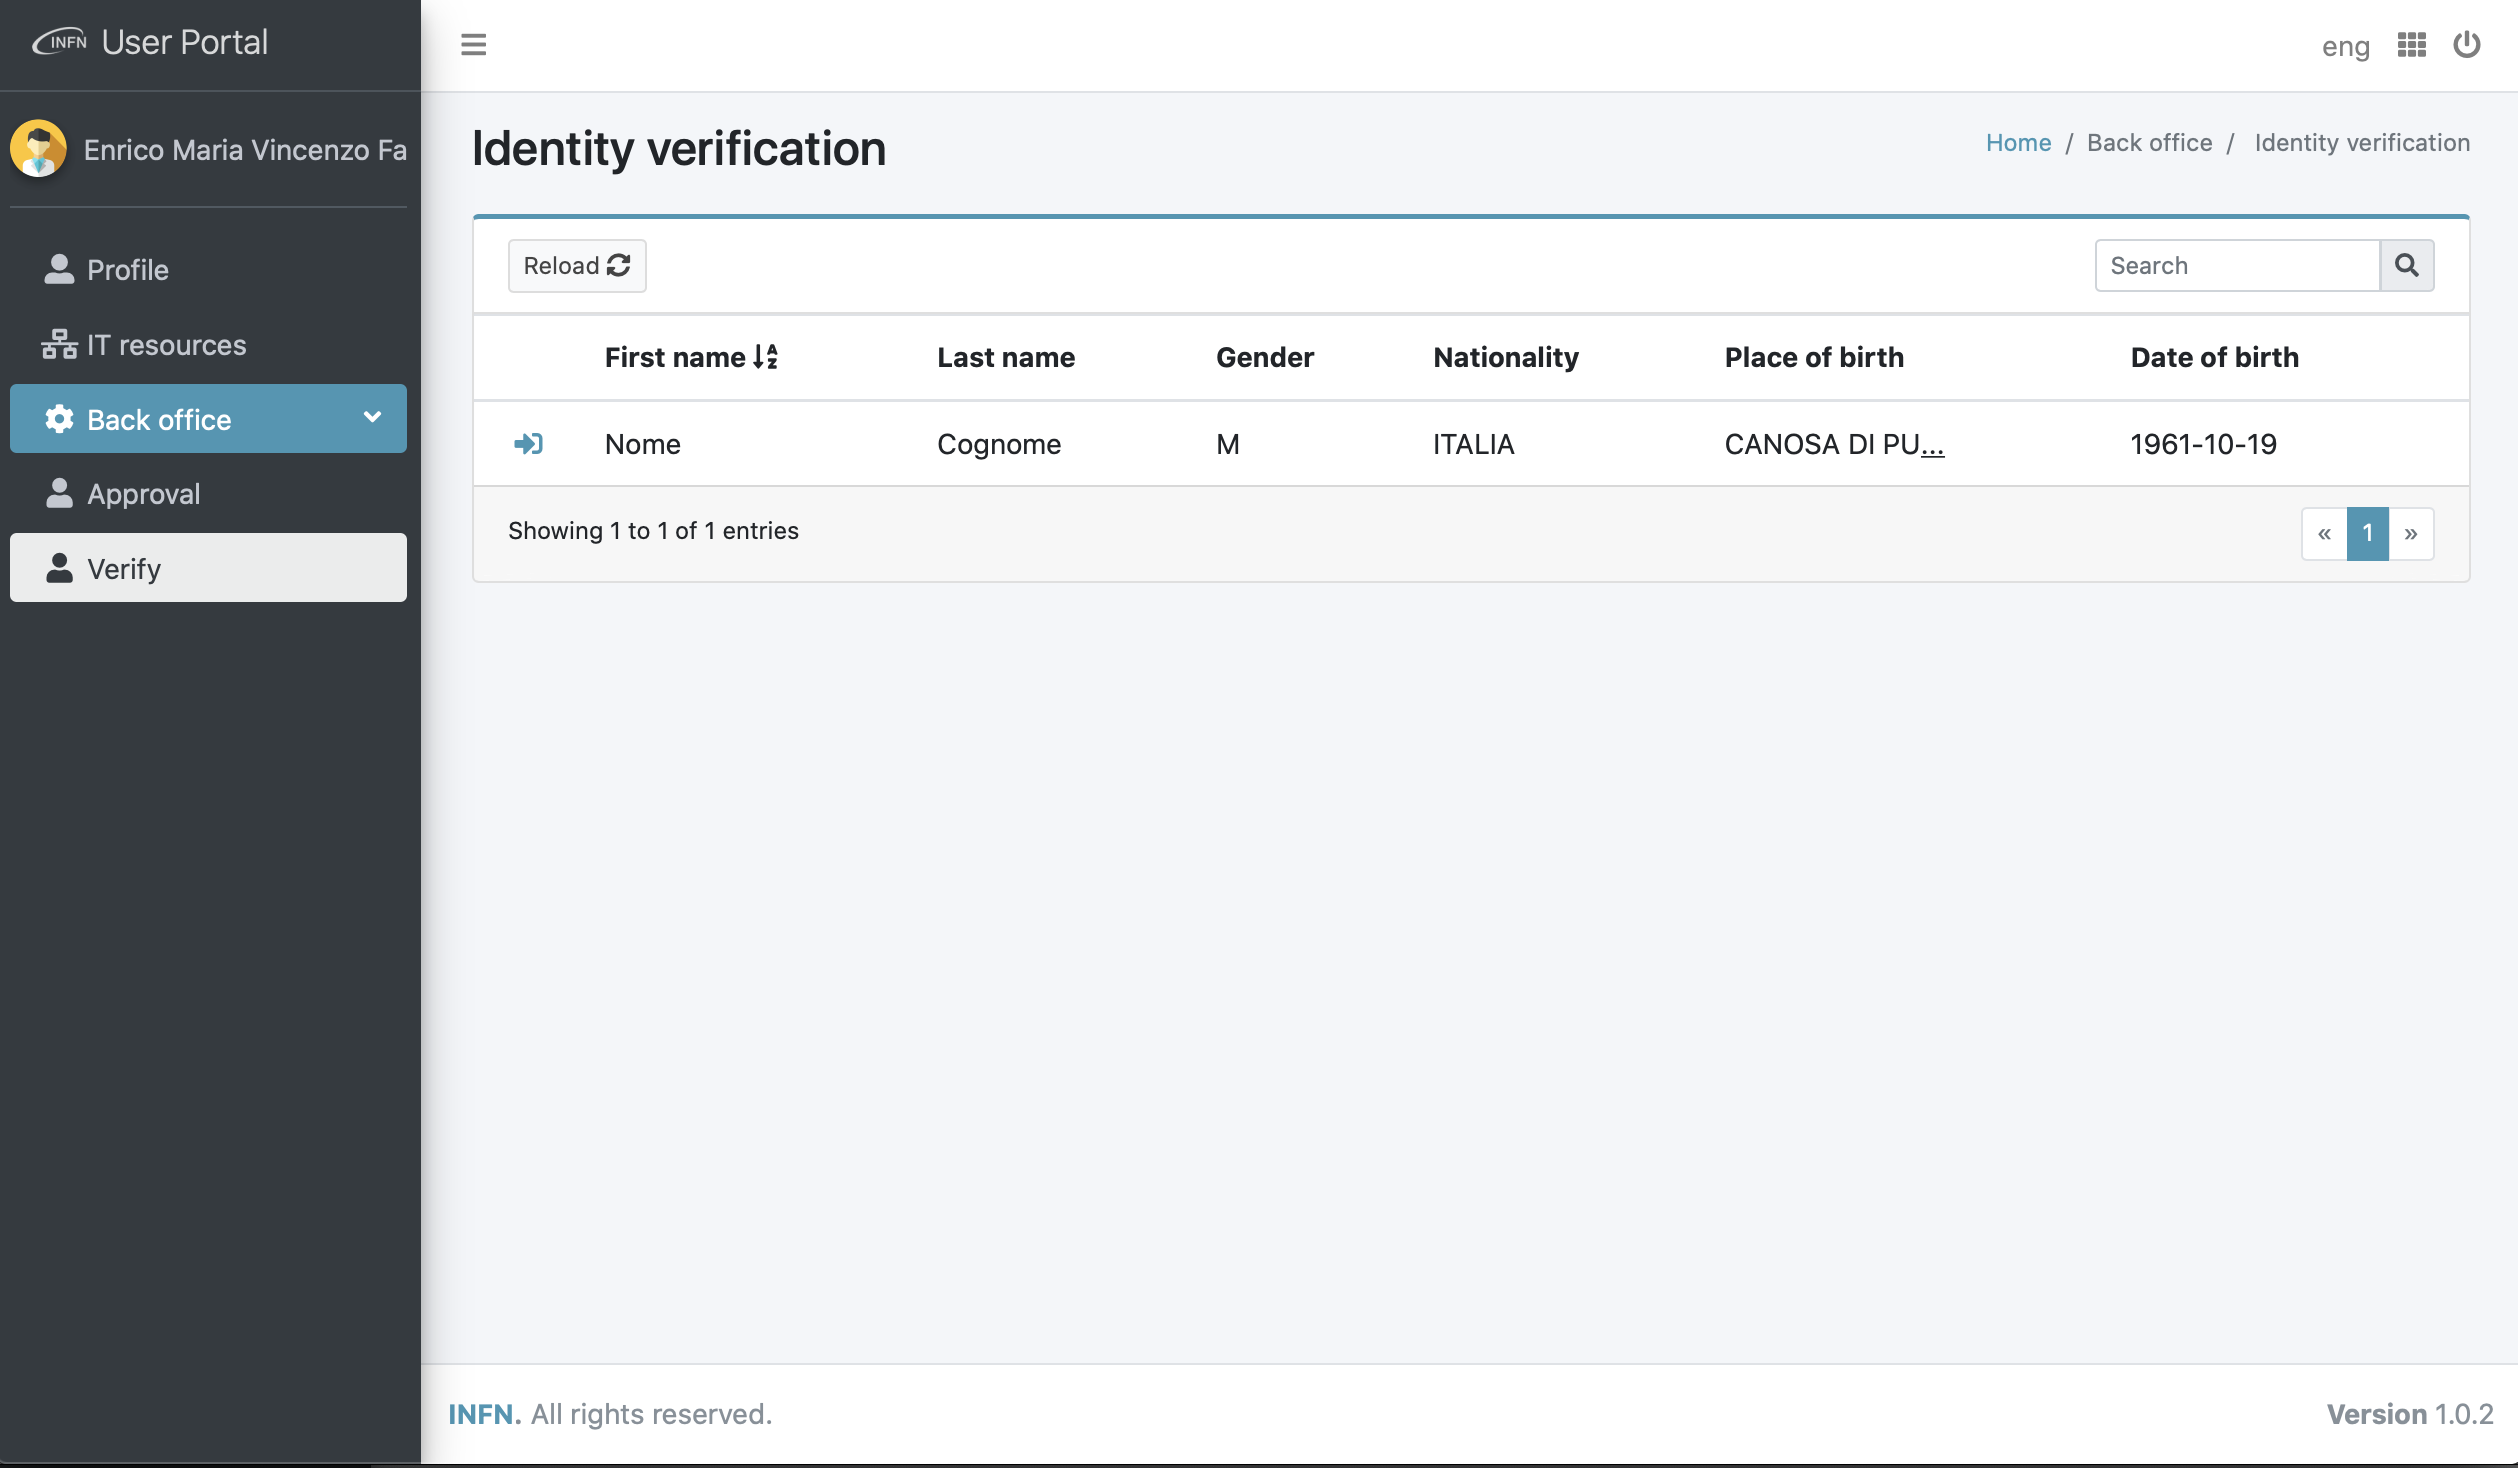Screen dimensions: 2518x1468
Task: Click the search magnifier button
Action: [x=2408, y=266]
